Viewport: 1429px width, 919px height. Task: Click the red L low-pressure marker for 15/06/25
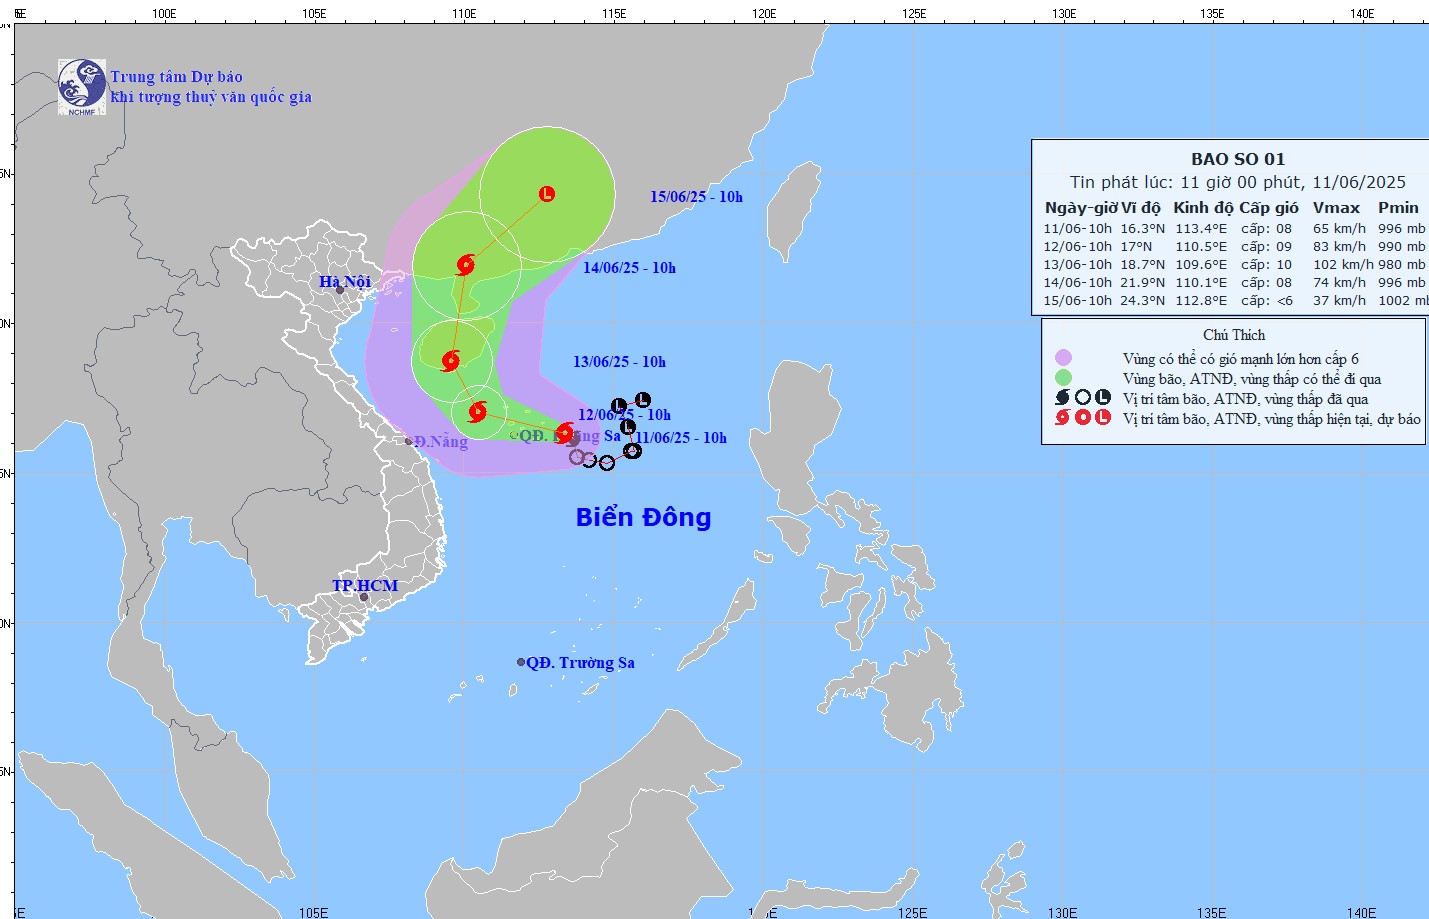(547, 194)
